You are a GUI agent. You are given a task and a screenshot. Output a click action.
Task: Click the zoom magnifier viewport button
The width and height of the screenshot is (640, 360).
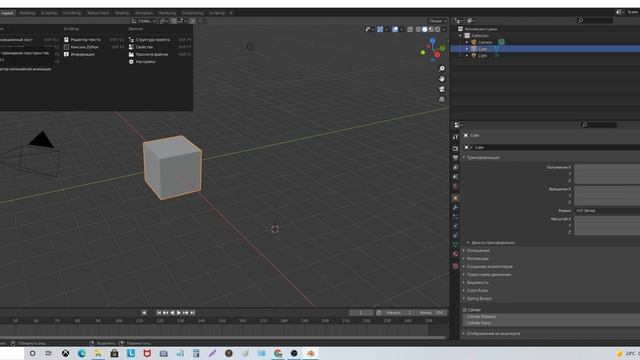442,69
